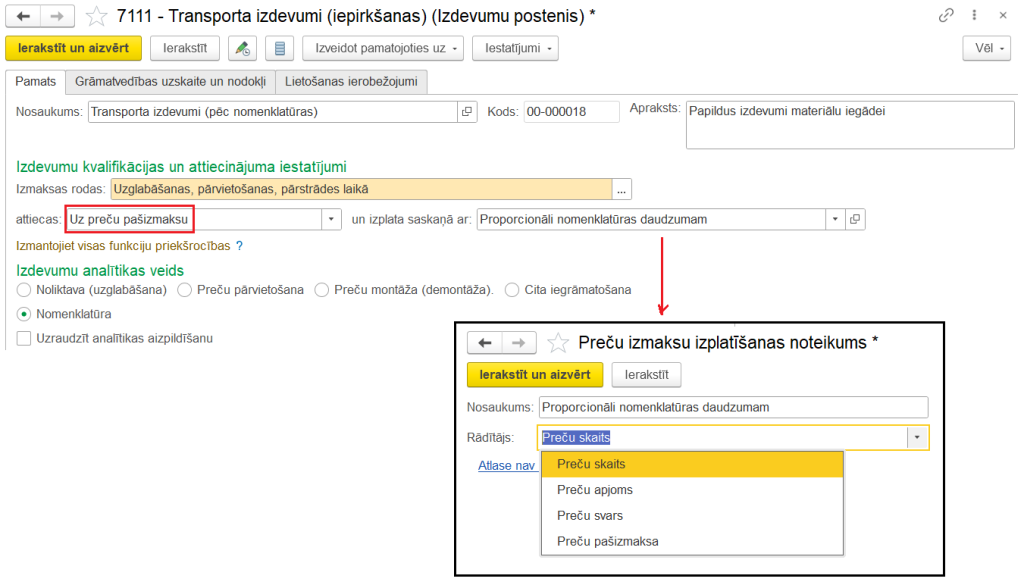
Task: Open the attiecas dropdown arrow
Action: (x=332, y=218)
